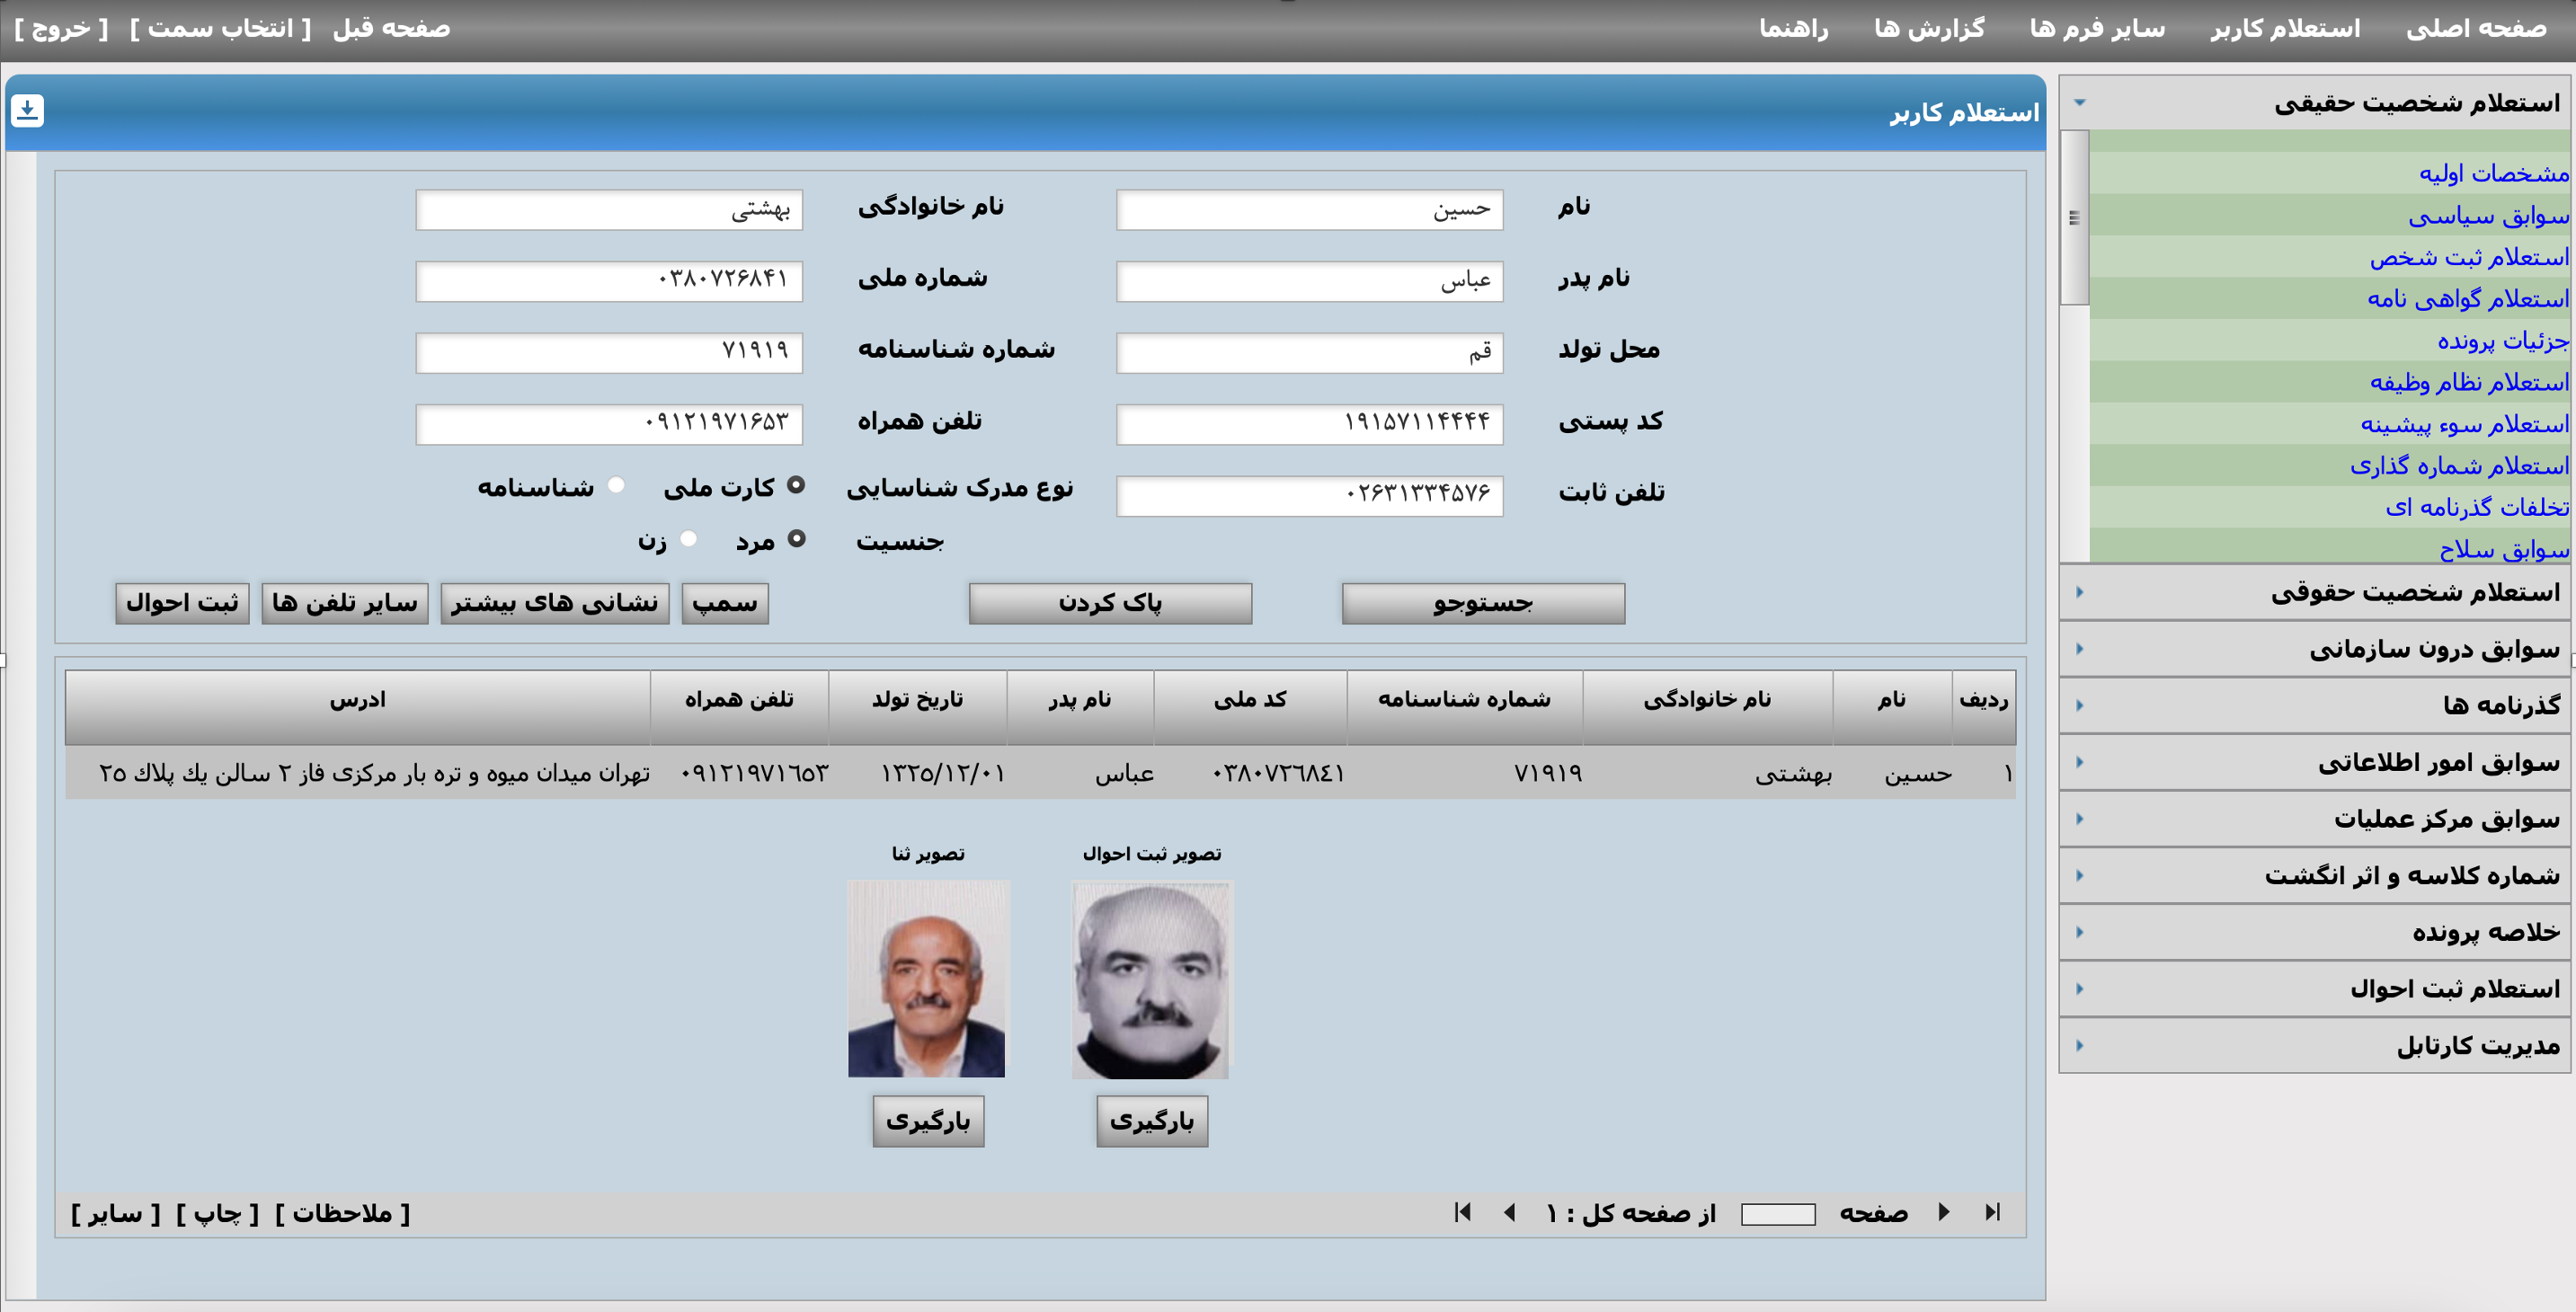Open استعلام نظام وظیفه link

(2469, 382)
